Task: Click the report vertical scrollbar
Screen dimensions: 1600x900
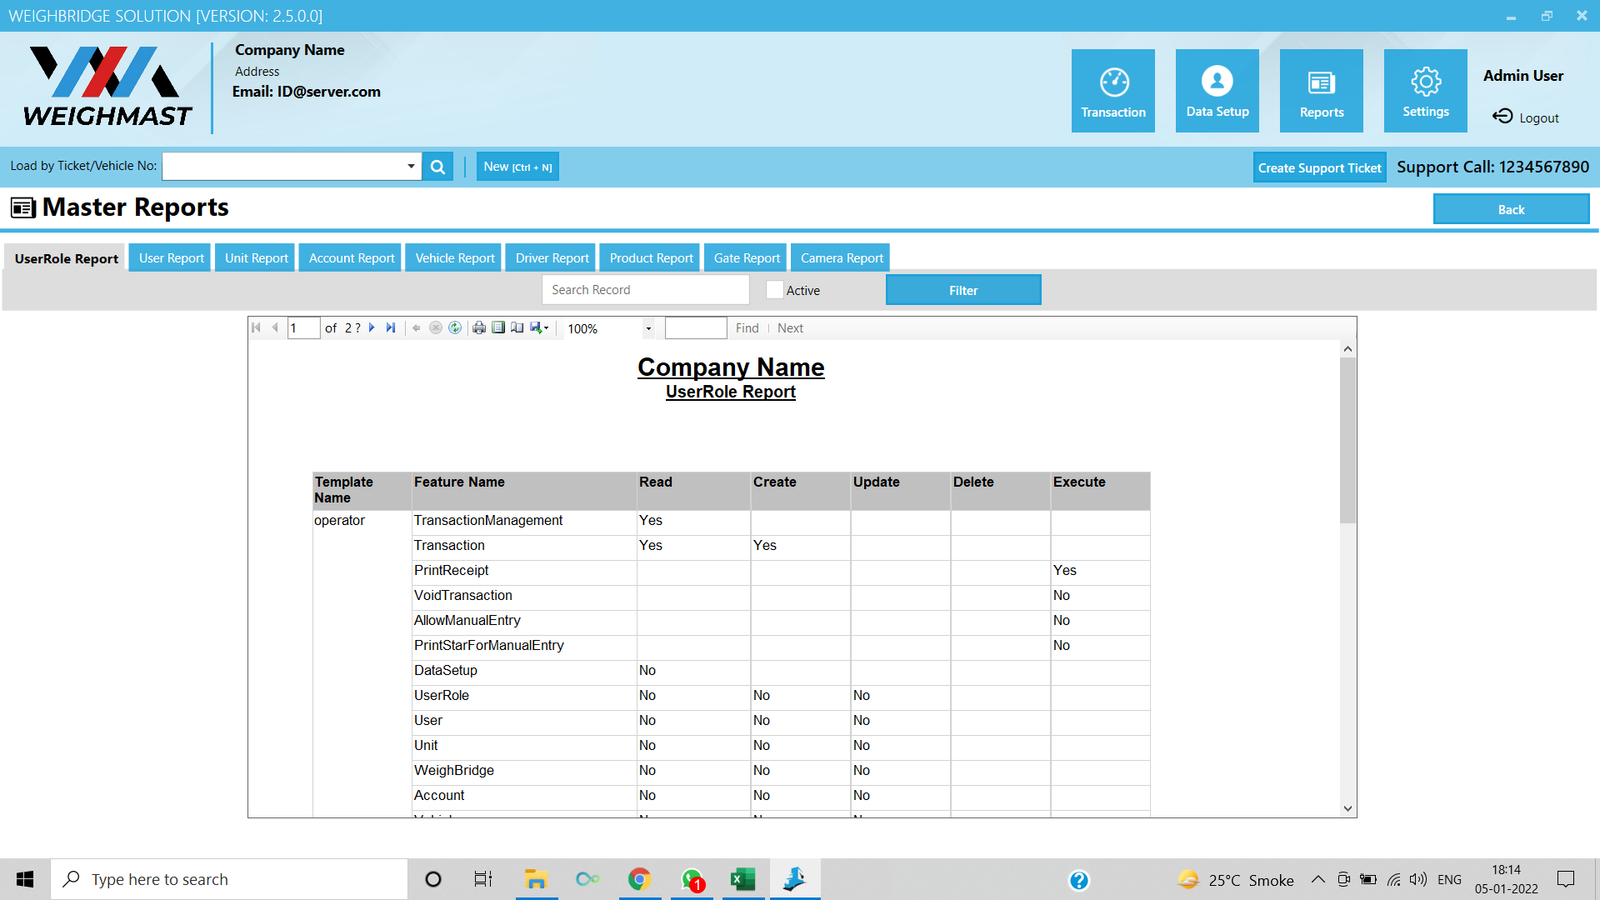Action: pyautogui.click(x=1348, y=440)
